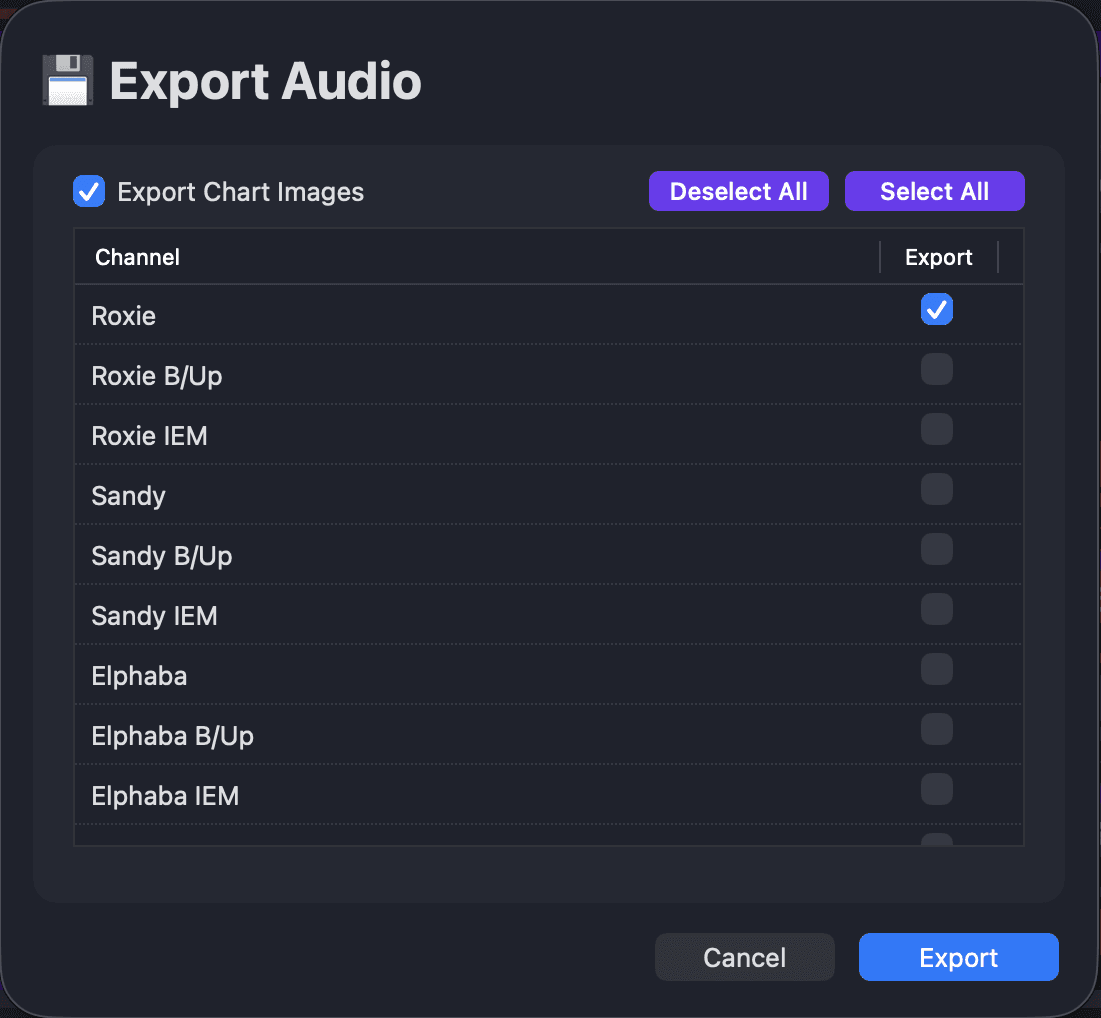Click the Deselect All button

(738, 191)
